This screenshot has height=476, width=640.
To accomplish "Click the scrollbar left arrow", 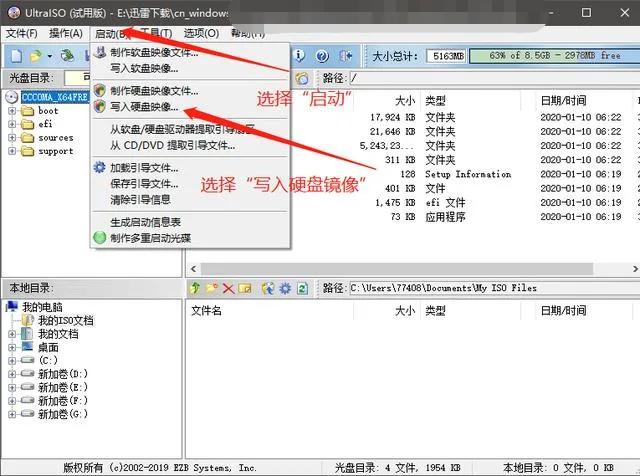I will (x=193, y=269).
